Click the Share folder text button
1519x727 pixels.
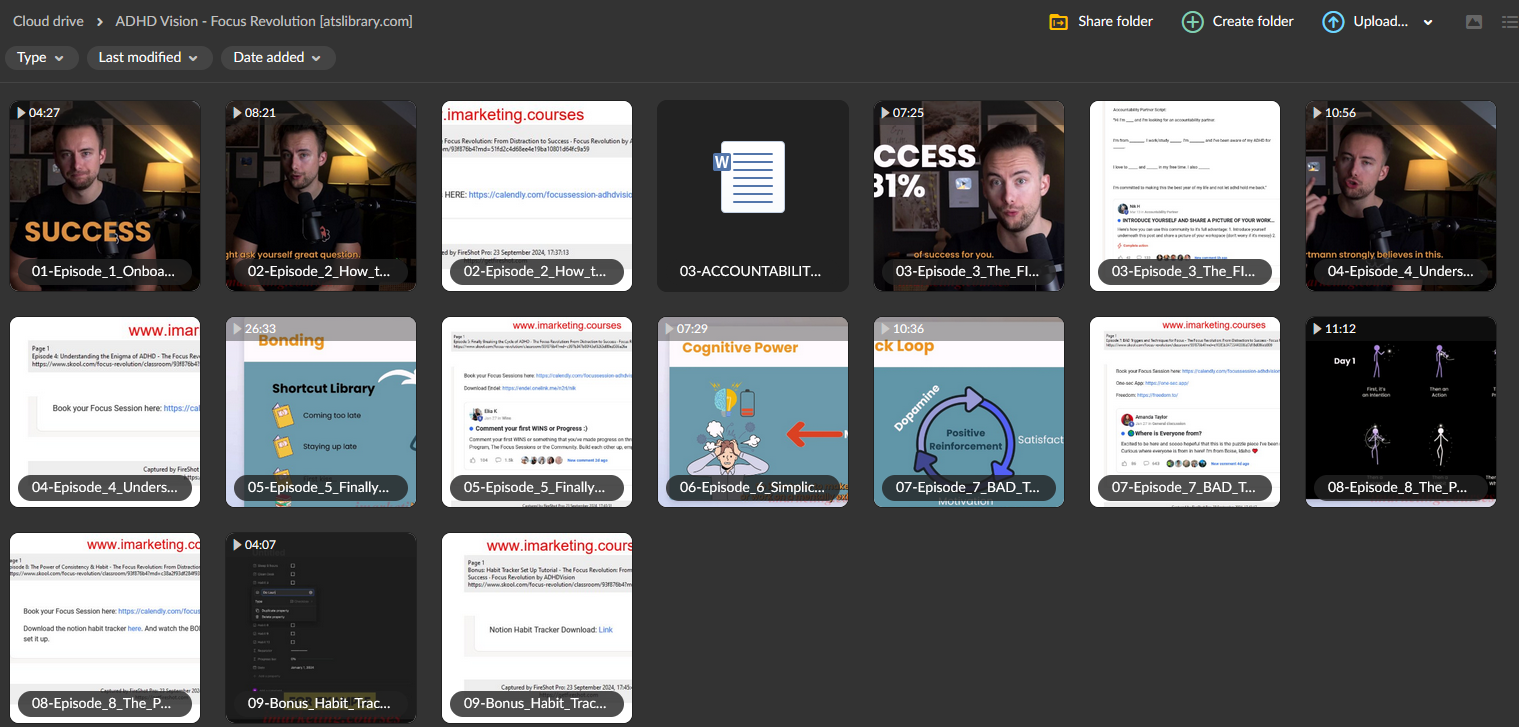pyautogui.click(x=1115, y=21)
